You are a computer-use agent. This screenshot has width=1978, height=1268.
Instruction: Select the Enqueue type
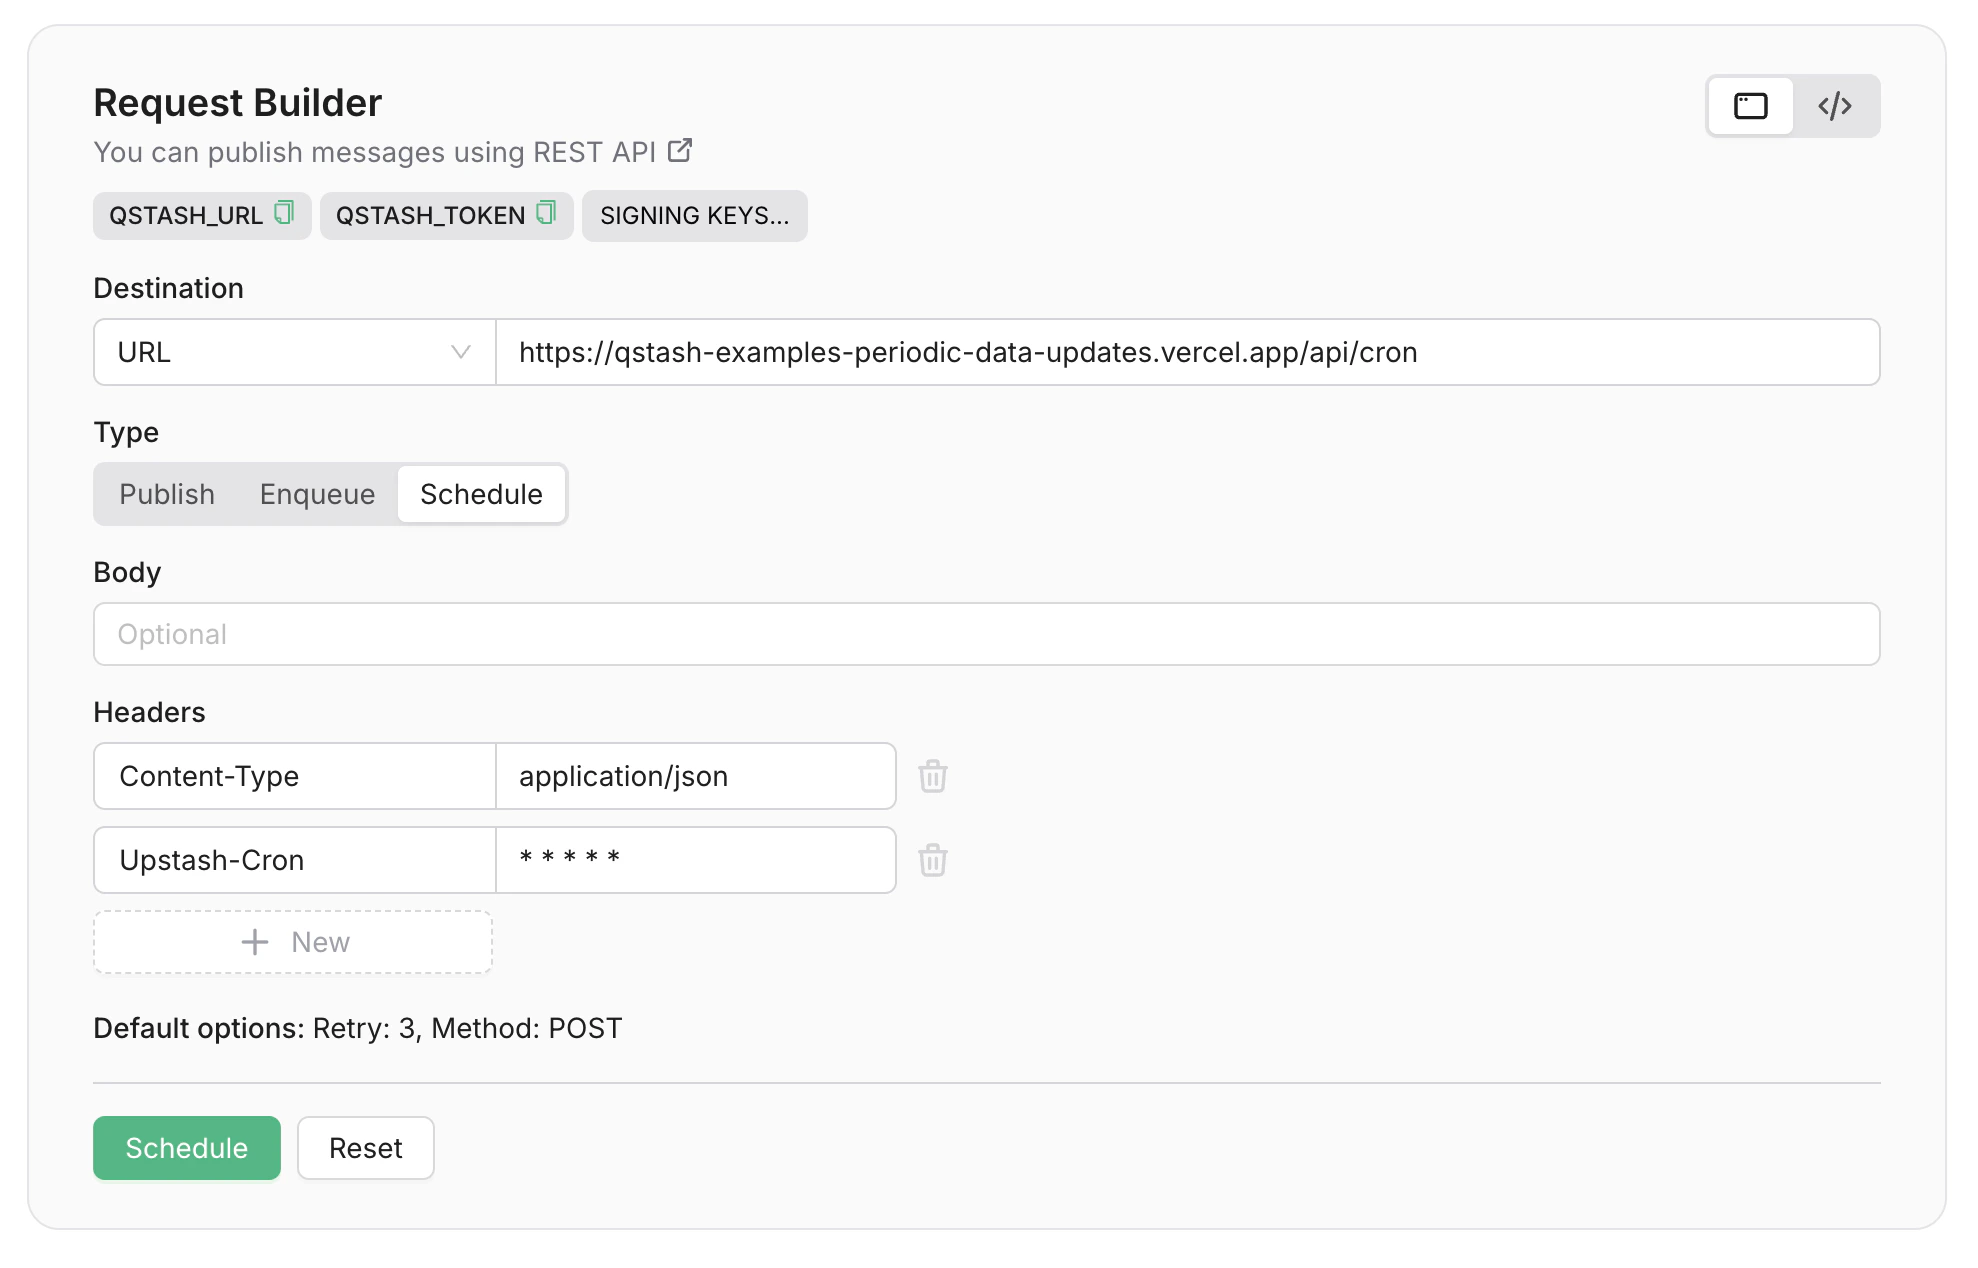pos(317,494)
